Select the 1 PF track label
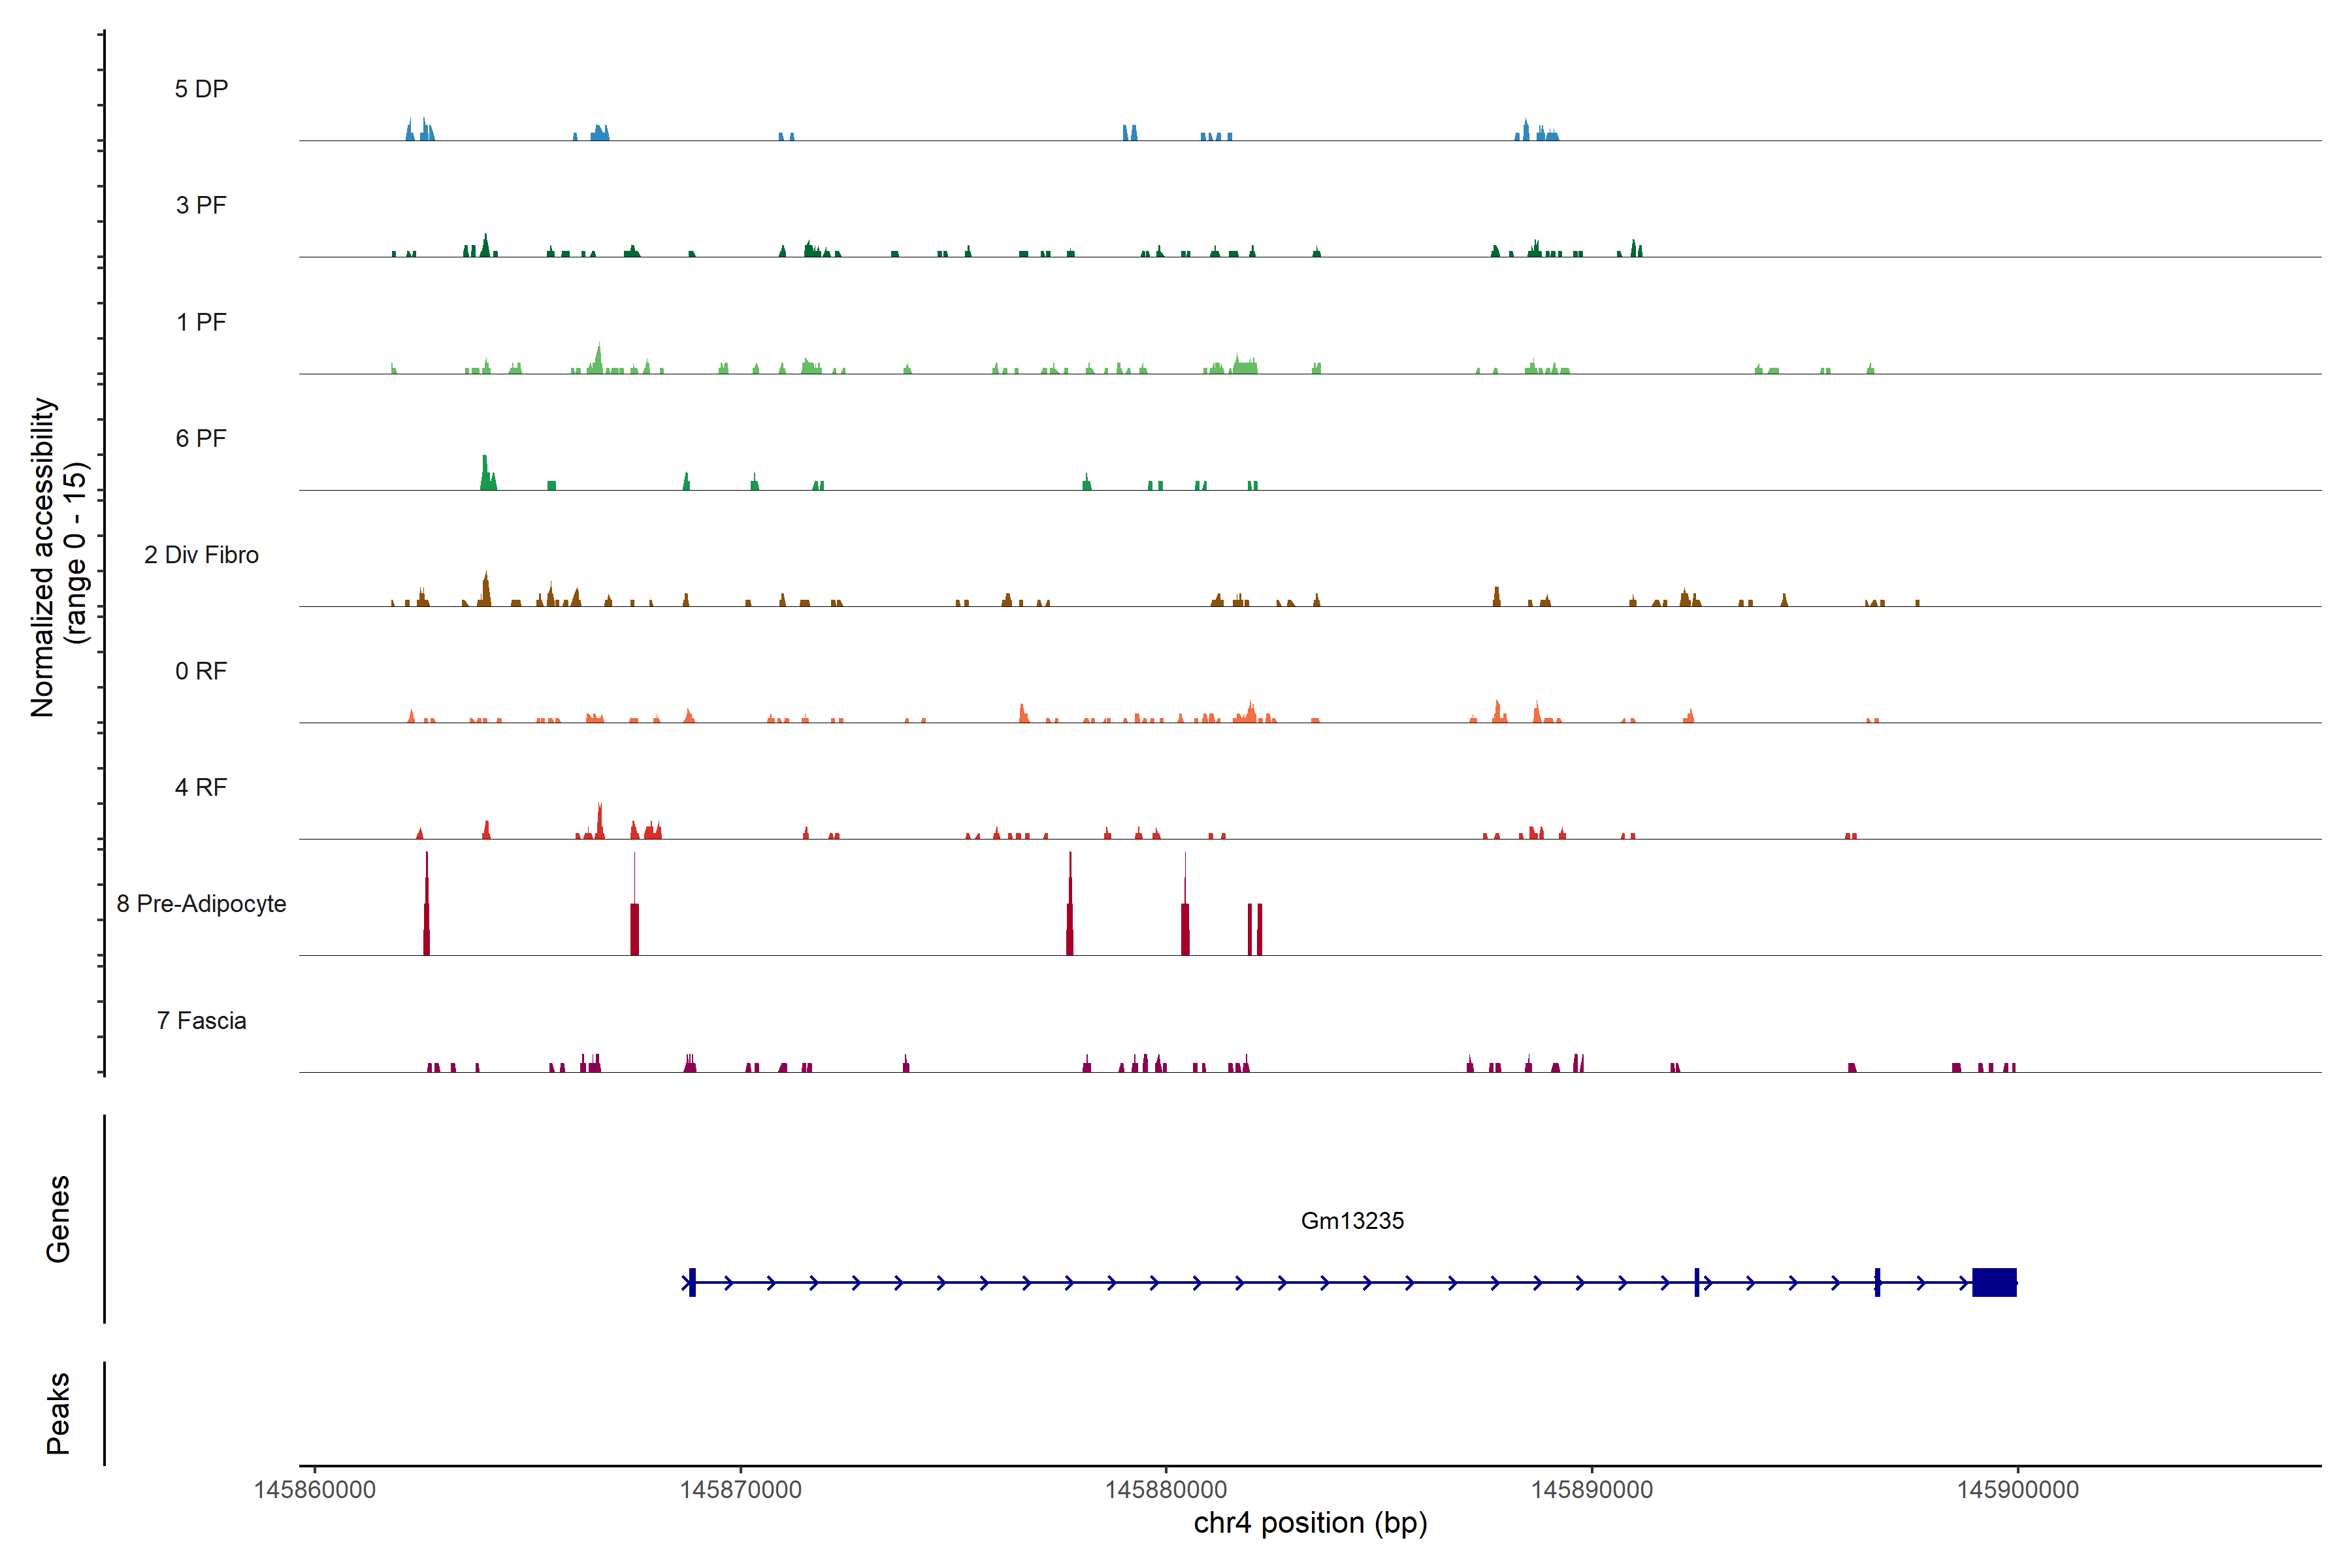Viewport: 2352px width, 1568px height. (x=201, y=322)
